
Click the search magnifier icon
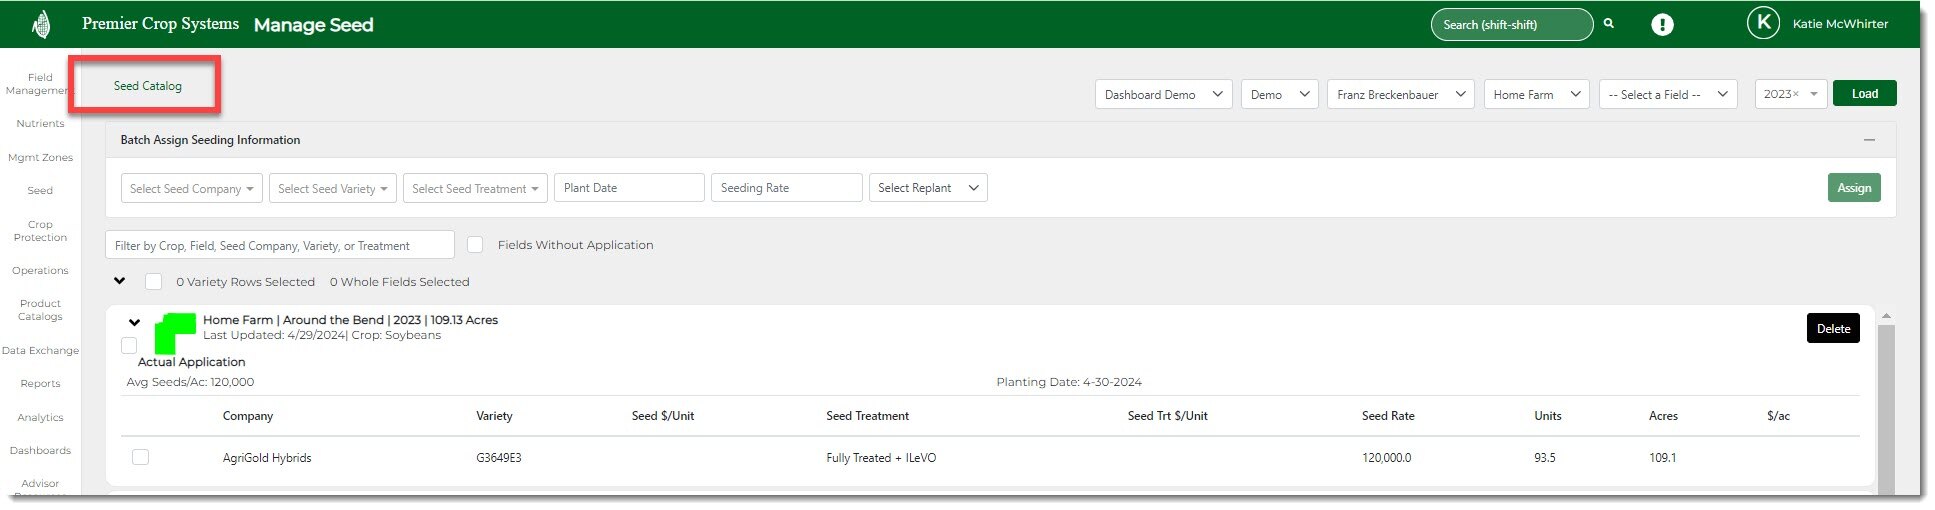pyautogui.click(x=1609, y=24)
